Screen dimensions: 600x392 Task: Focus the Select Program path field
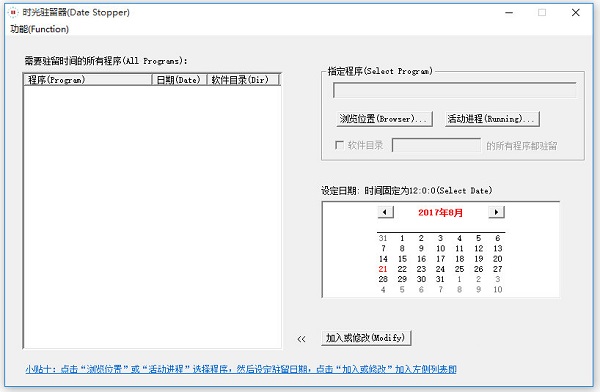tap(455, 90)
